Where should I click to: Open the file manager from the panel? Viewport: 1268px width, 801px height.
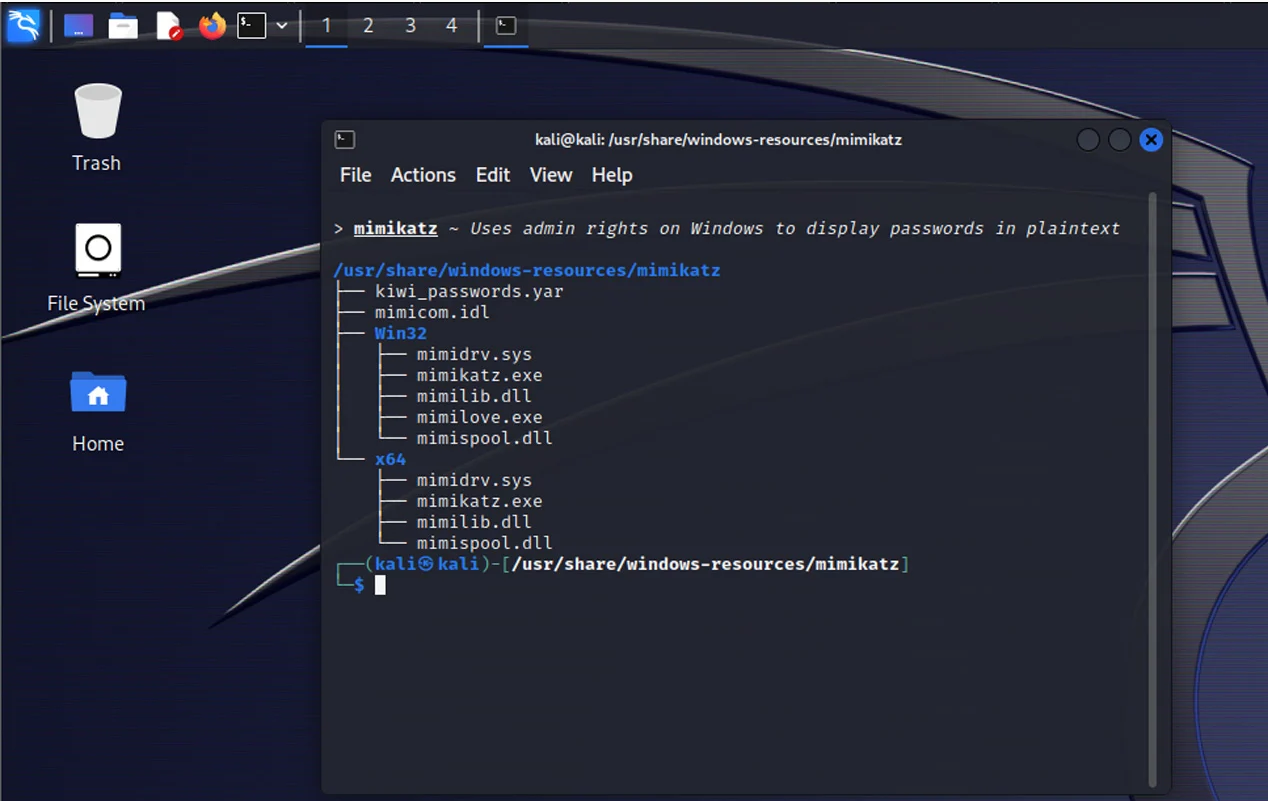pos(123,26)
